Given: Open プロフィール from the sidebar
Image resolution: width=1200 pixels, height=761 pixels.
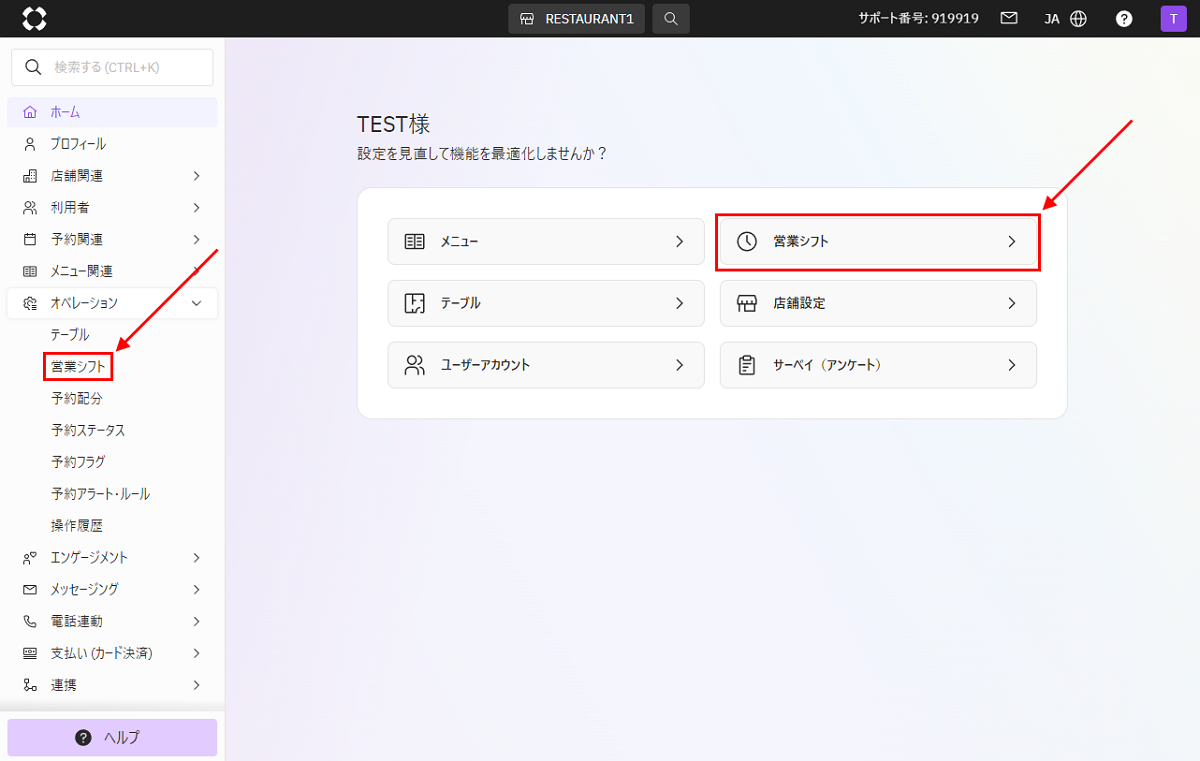Looking at the screenshot, I should click(78, 144).
